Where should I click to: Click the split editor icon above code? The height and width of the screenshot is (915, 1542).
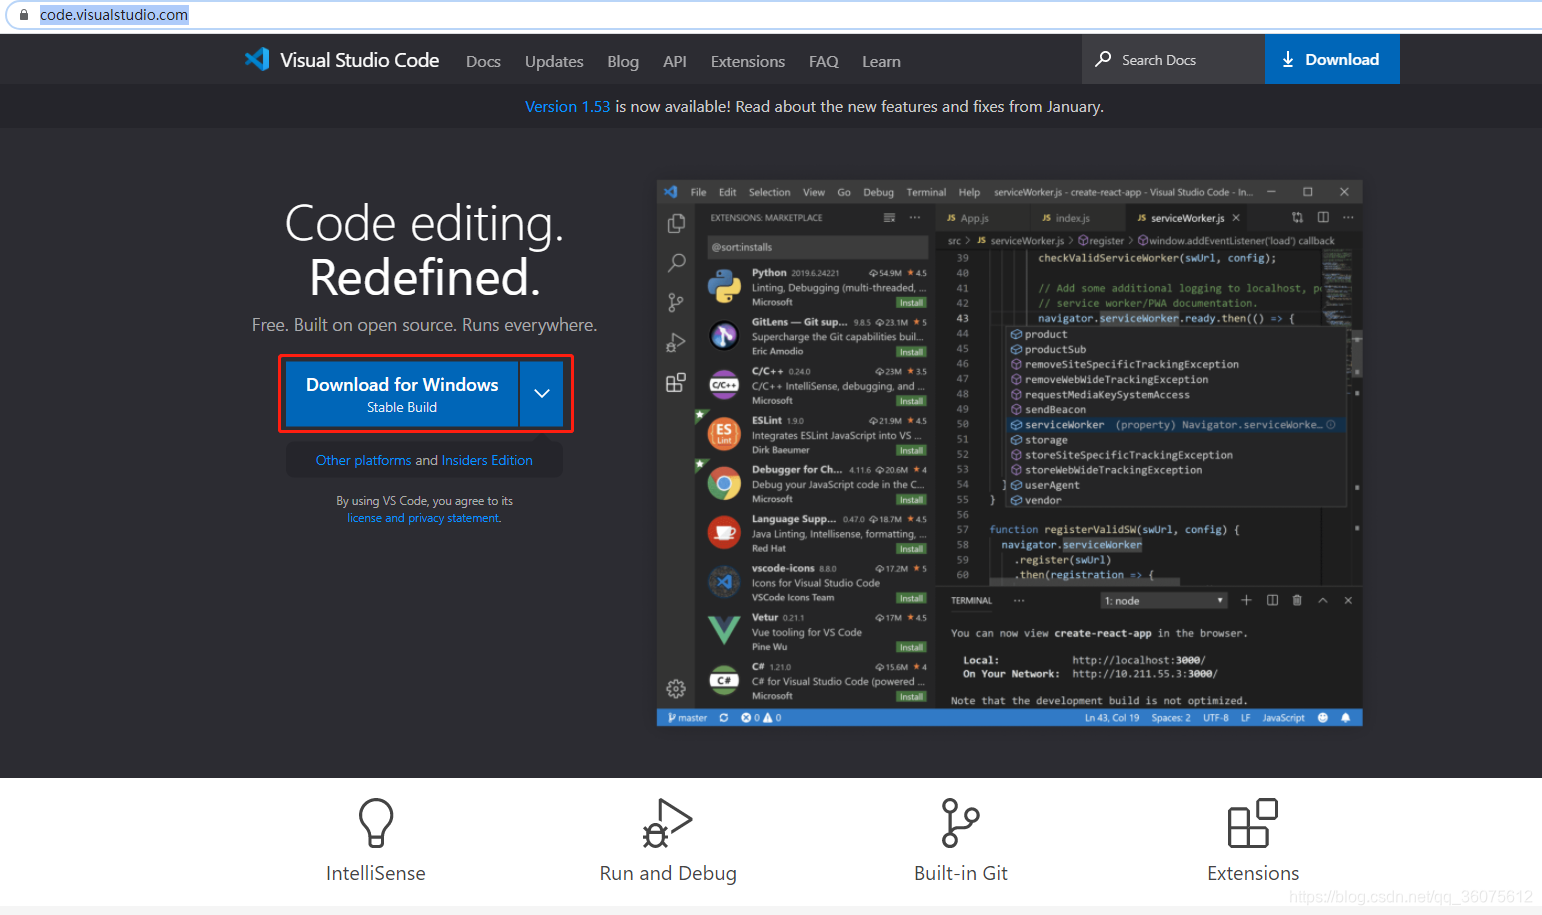click(1323, 217)
